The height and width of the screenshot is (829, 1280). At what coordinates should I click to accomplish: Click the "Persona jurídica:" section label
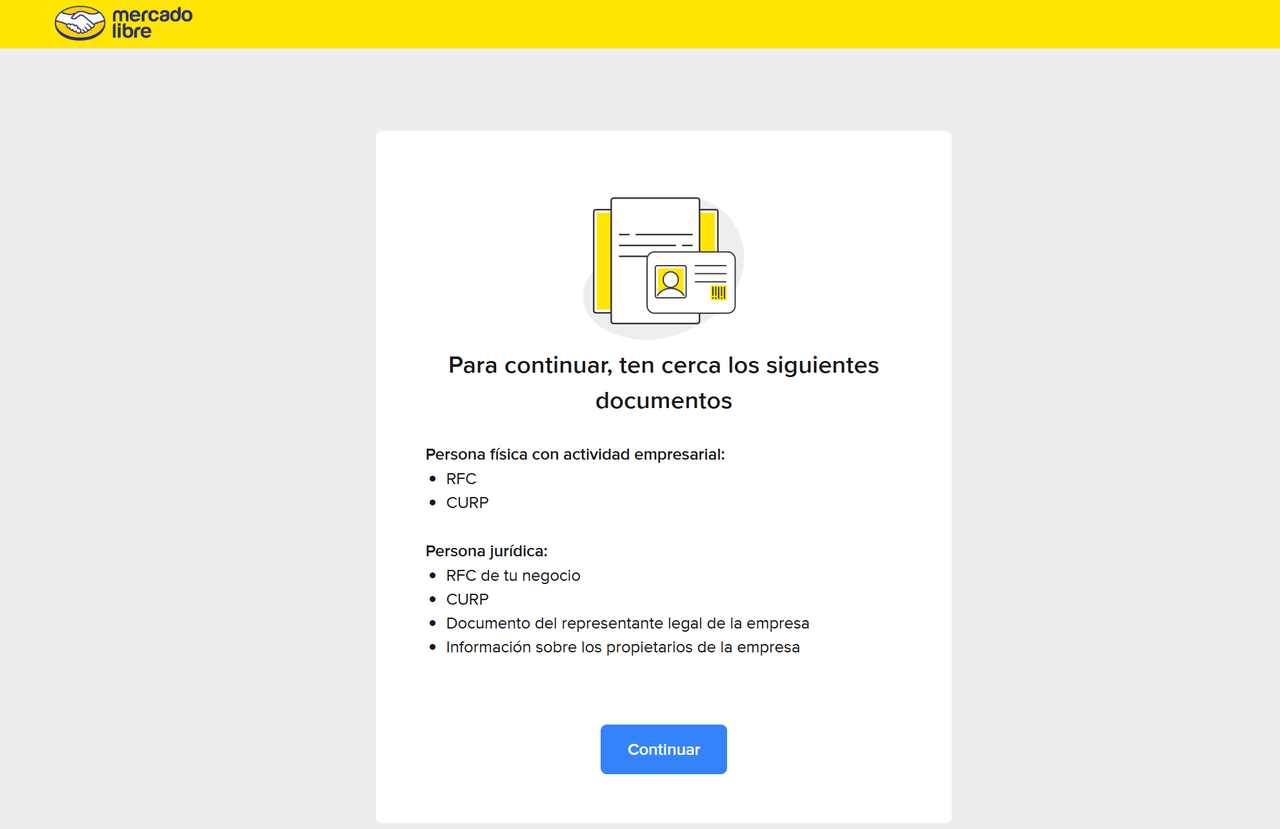point(486,551)
